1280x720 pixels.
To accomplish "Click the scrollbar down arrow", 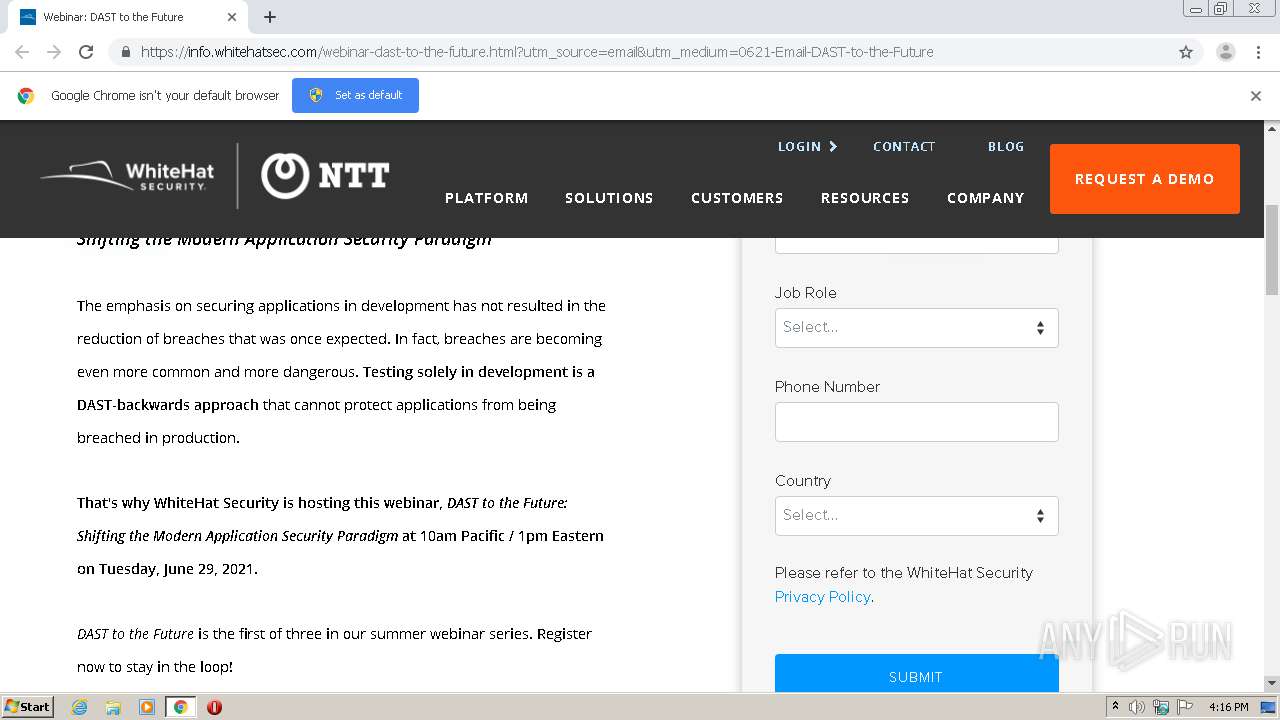I will pyautogui.click(x=1272, y=683).
